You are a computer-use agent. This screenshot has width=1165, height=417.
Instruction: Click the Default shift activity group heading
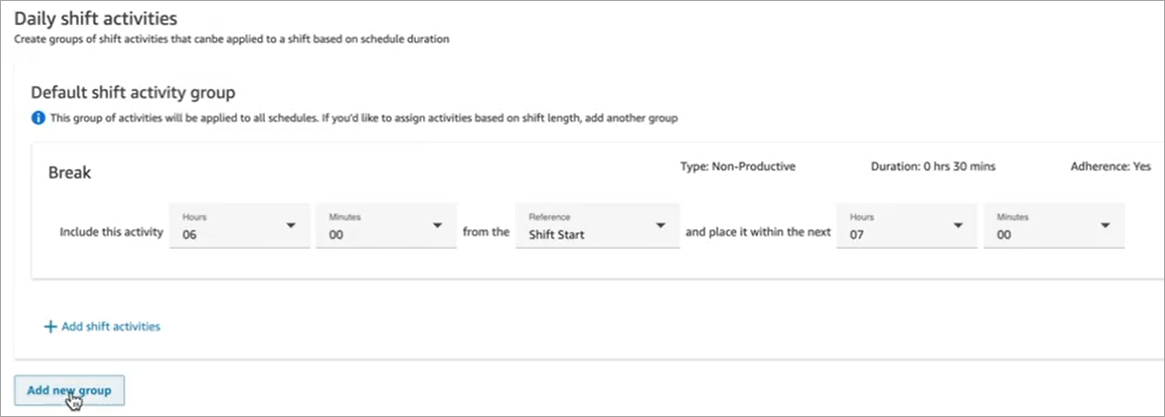pyautogui.click(x=133, y=93)
